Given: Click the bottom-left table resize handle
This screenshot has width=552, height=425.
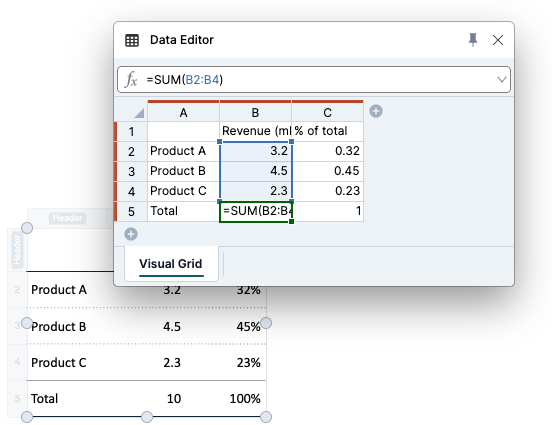Looking at the screenshot, I should click(27, 417).
